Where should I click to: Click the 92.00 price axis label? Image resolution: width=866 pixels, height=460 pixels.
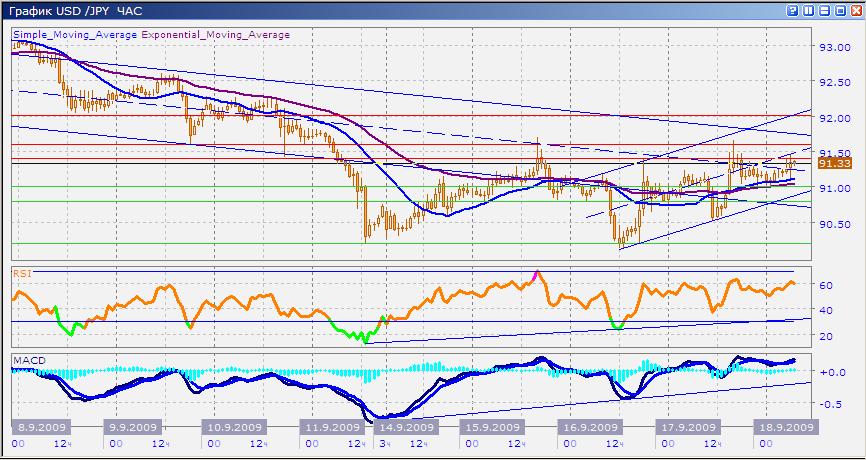834,118
